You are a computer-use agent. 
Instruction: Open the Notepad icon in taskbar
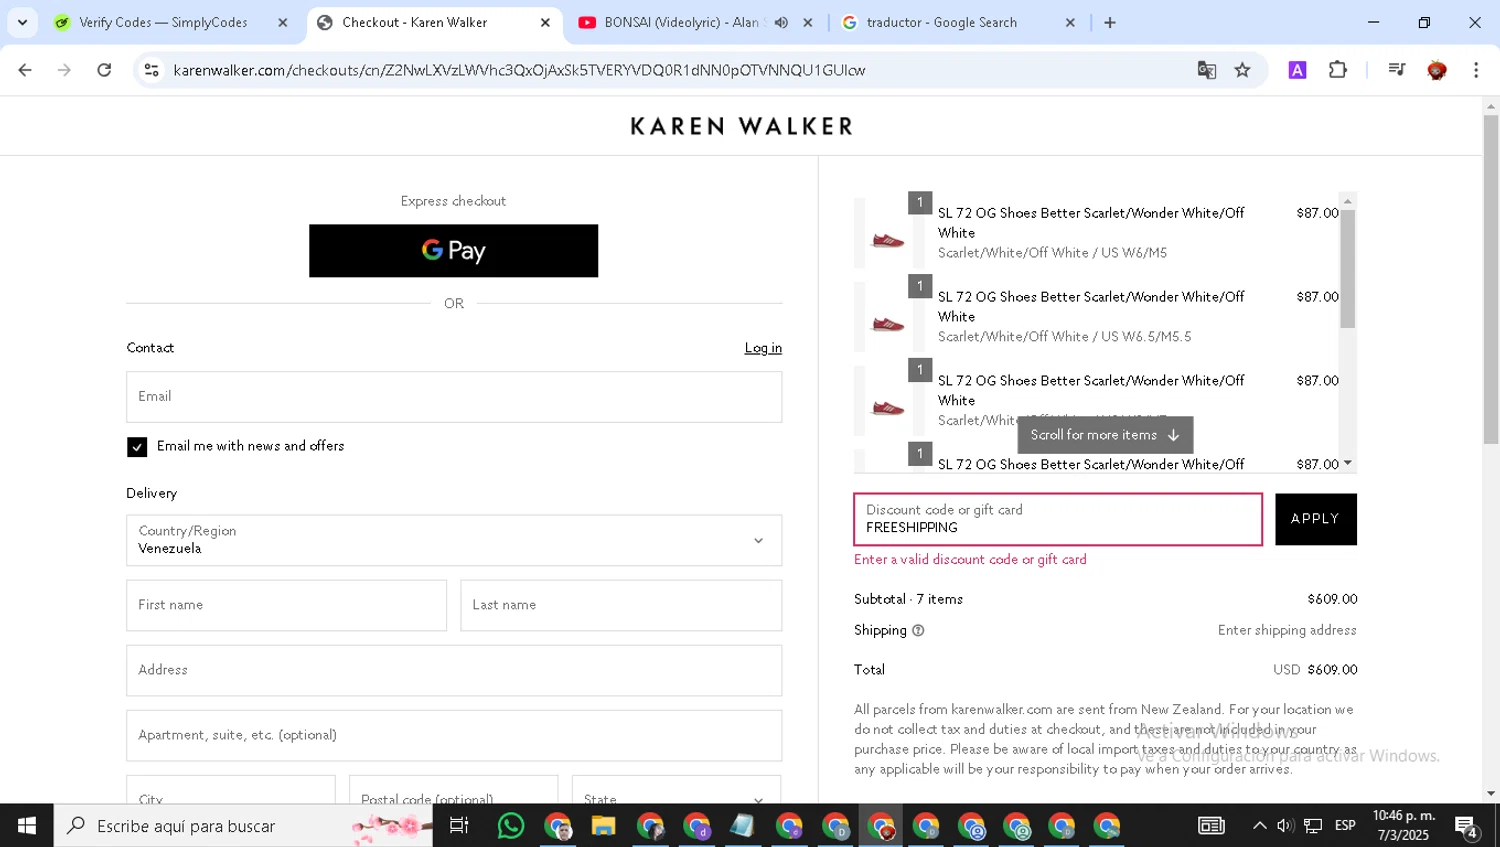click(x=742, y=826)
